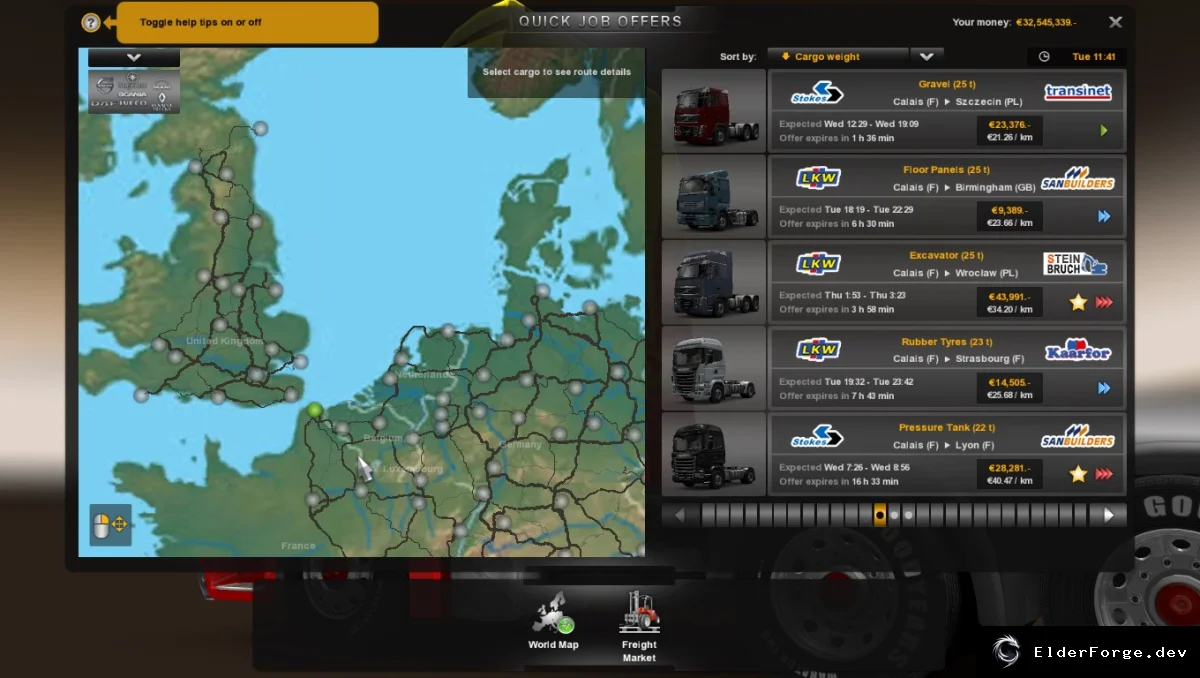Click the red triple arrow on Excavator job
1200x678 pixels.
pyautogui.click(x=1104, y=302)
